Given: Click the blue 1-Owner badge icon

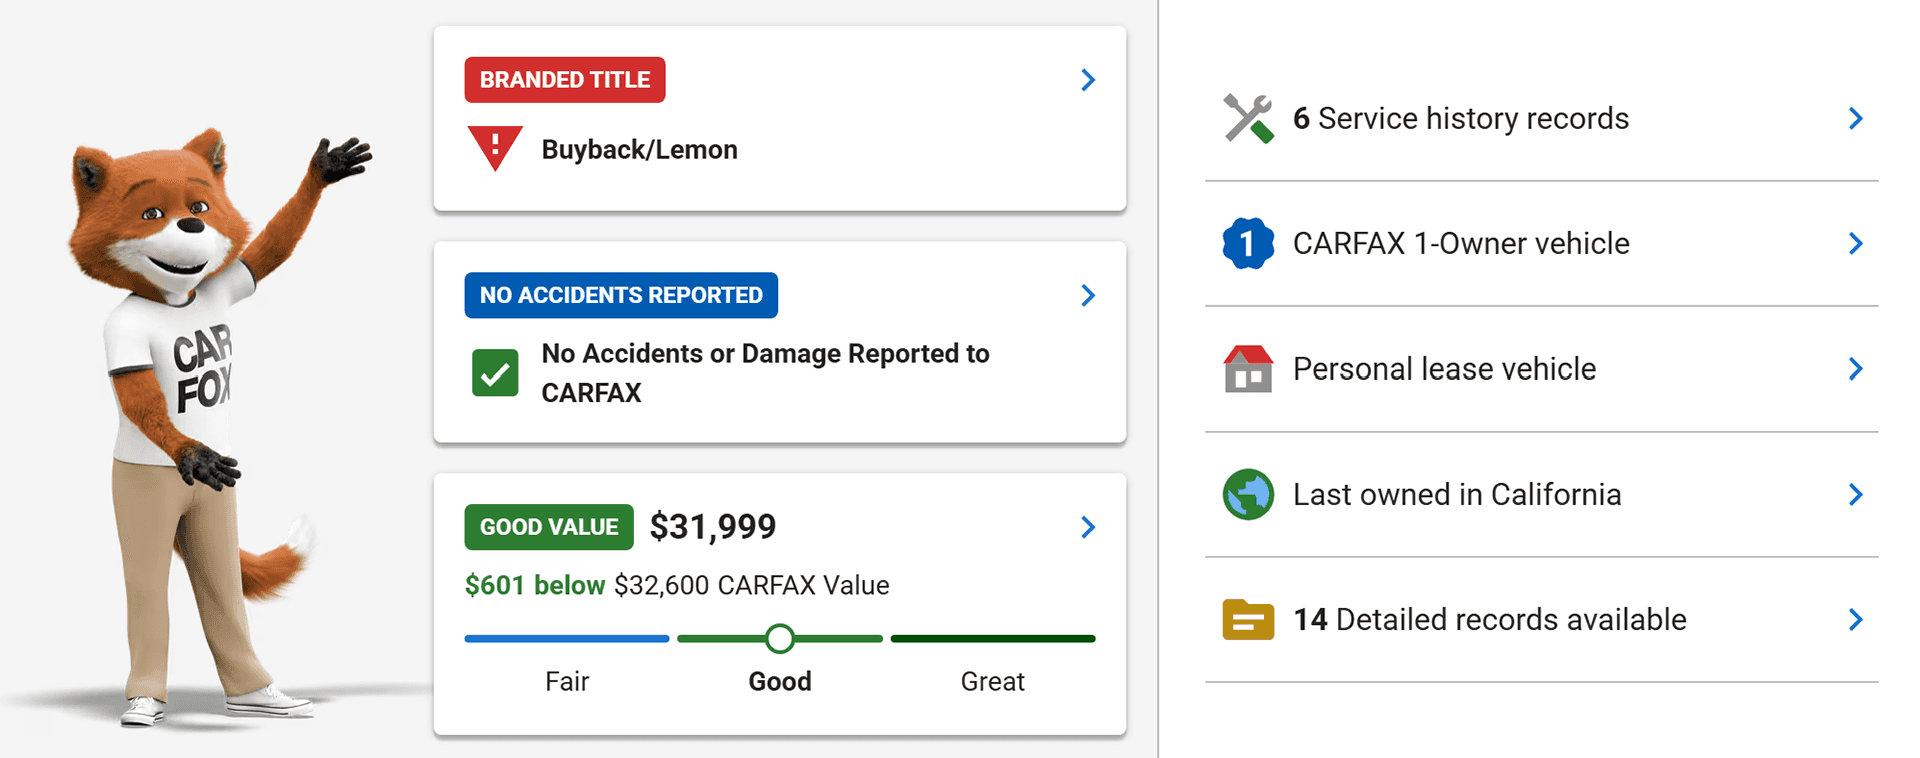Looking at the screenshot, I should coord(1248,243).
